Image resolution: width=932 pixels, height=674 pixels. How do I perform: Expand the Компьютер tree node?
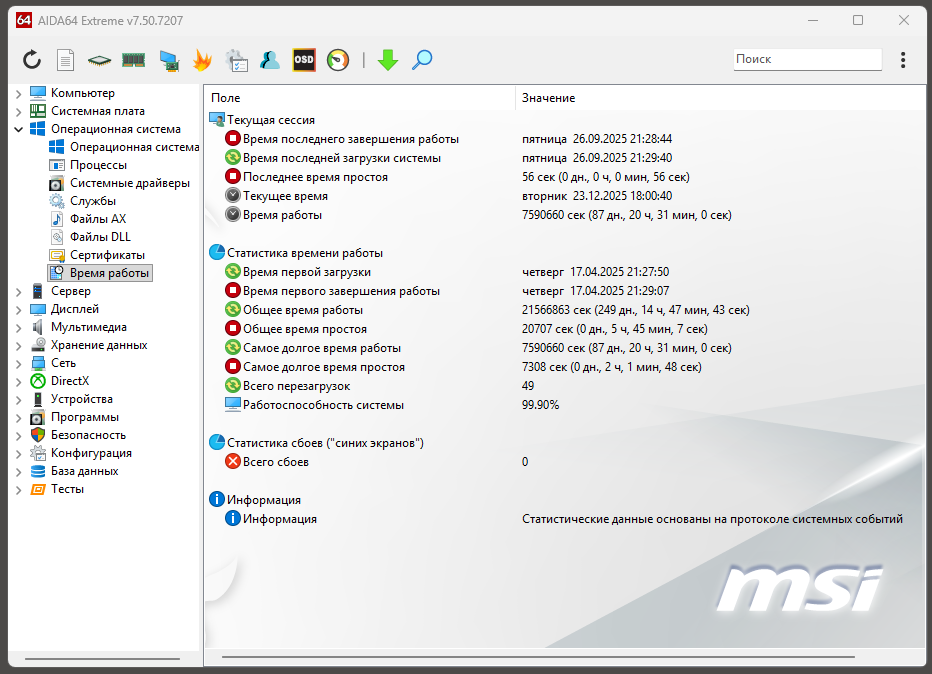tap(18, 93)
